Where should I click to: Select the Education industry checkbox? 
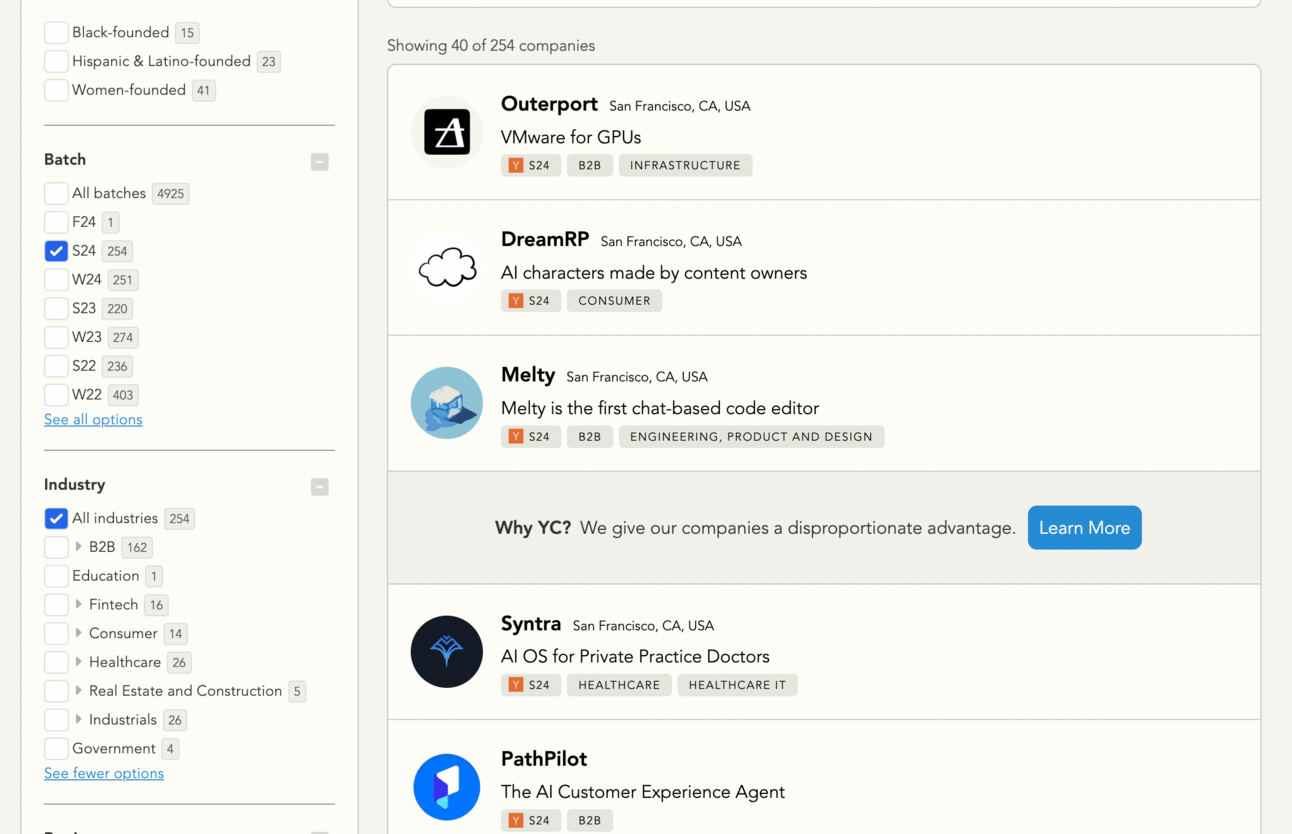[56, 576]
